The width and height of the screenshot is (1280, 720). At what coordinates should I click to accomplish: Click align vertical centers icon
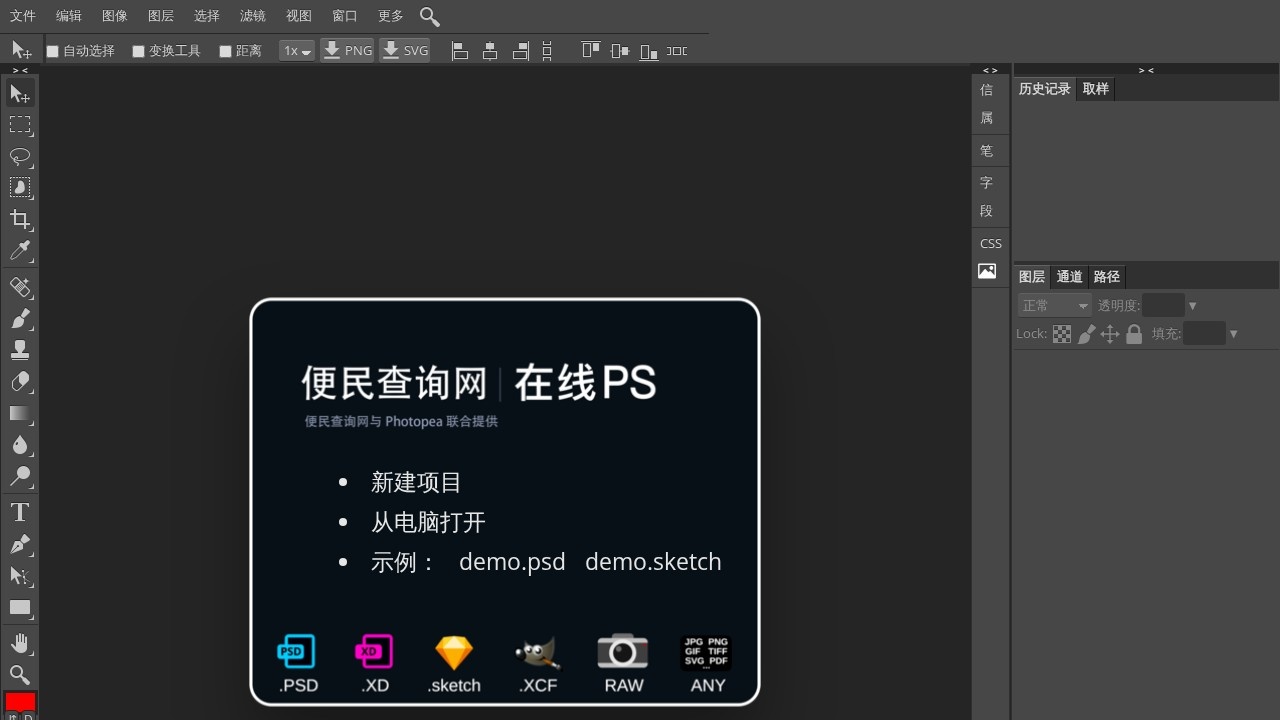pos(620,51)
